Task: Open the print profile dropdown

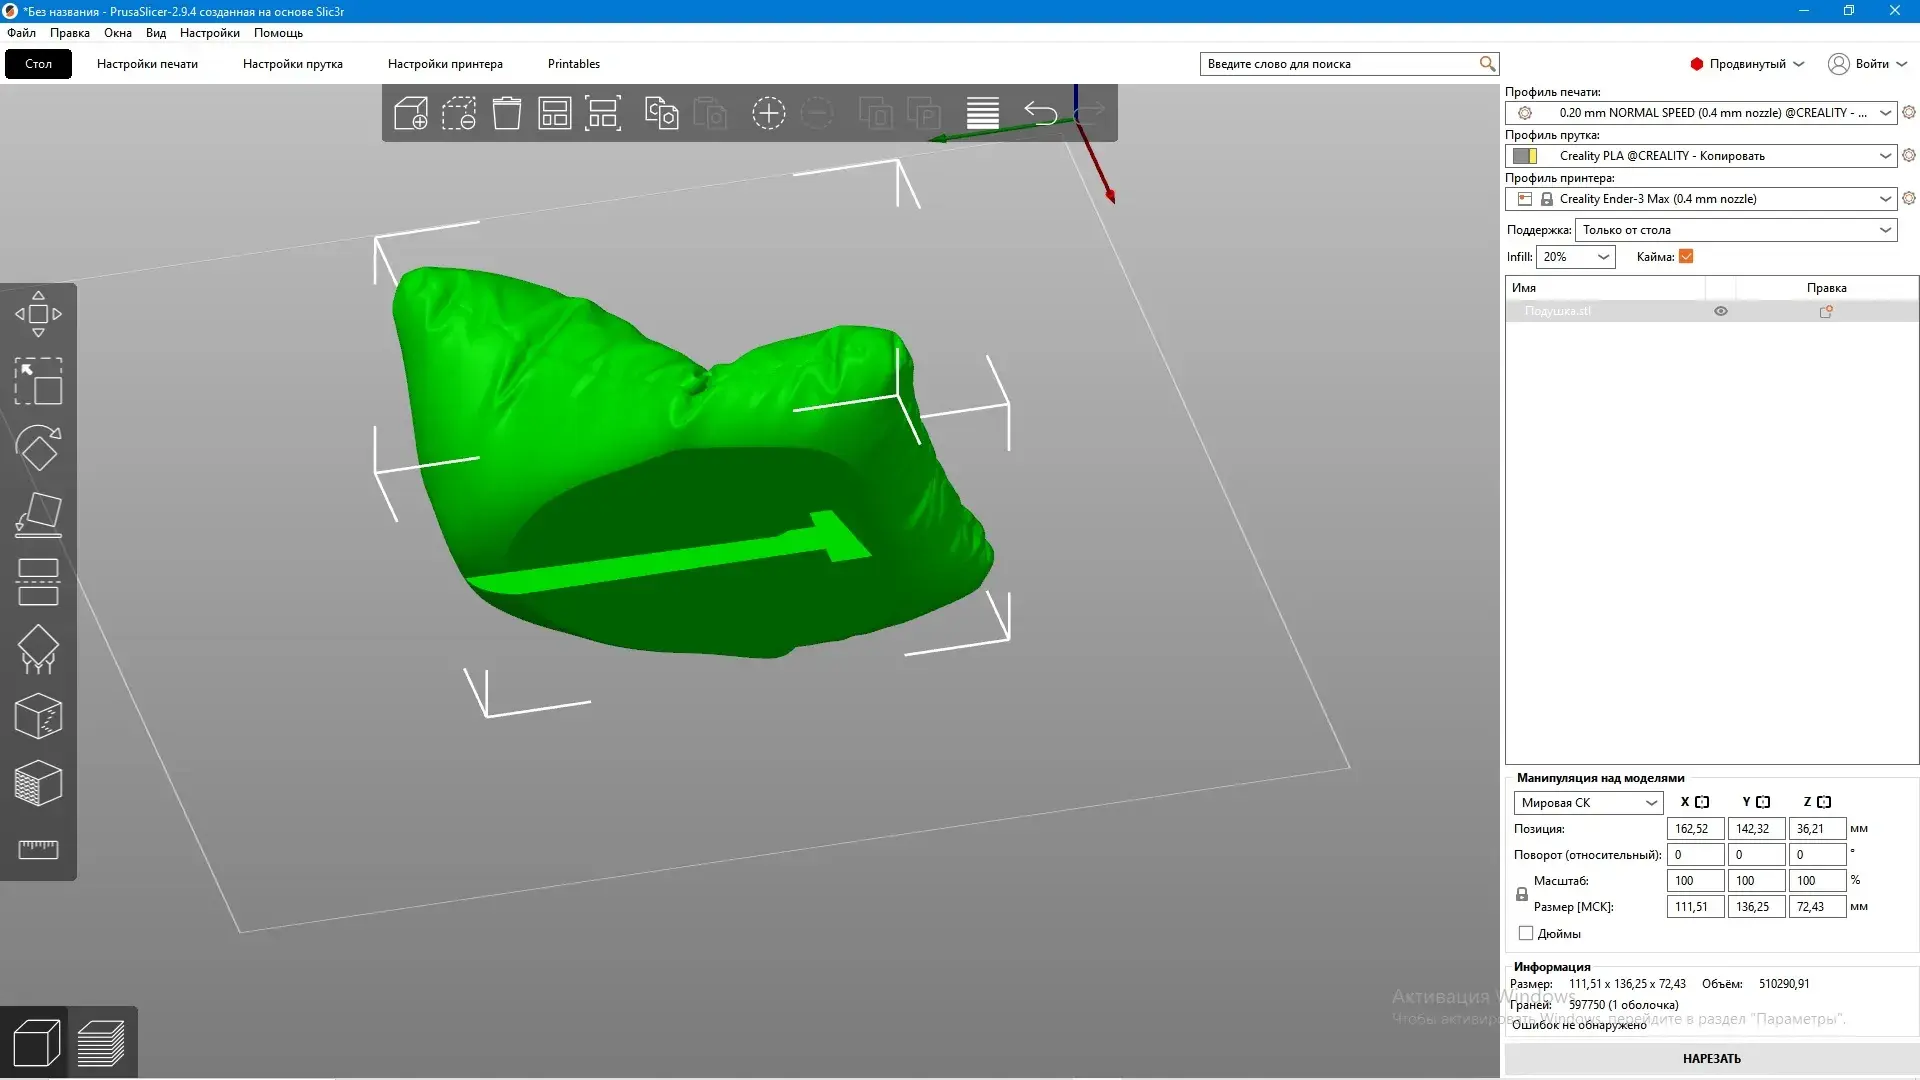Action: tap(1701, 113)
